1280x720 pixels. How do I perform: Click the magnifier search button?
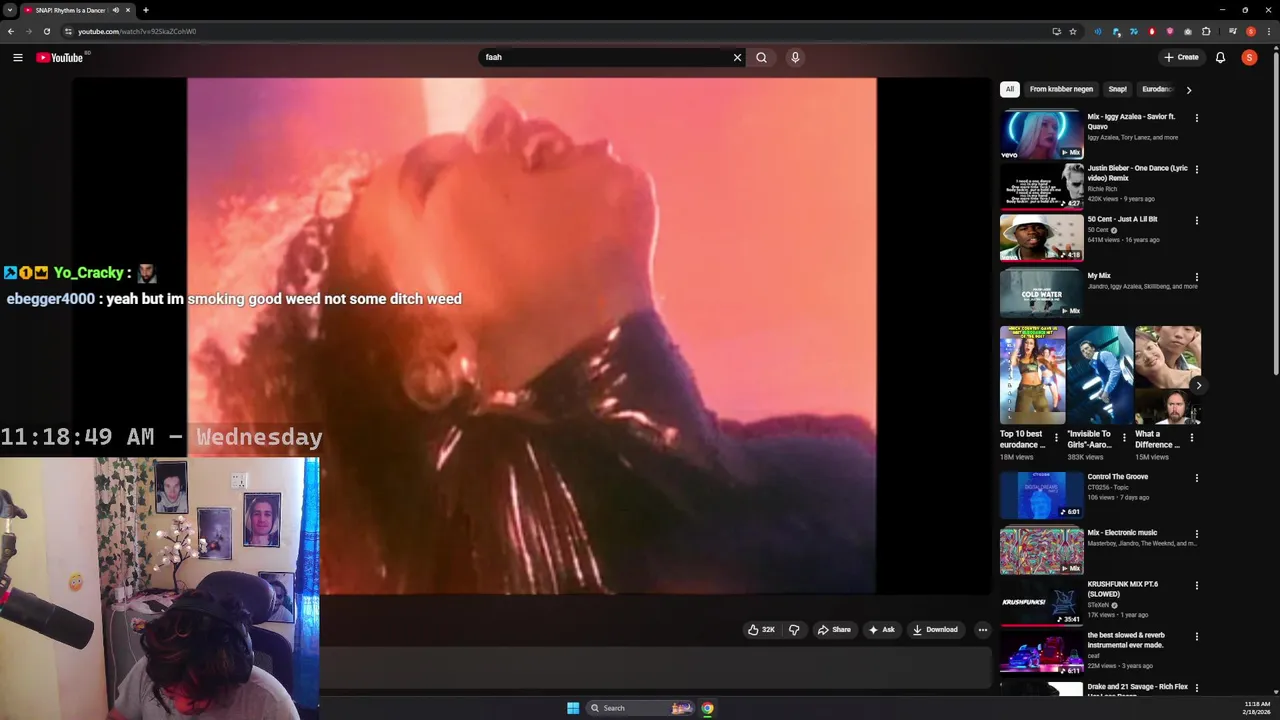[762, 57]
